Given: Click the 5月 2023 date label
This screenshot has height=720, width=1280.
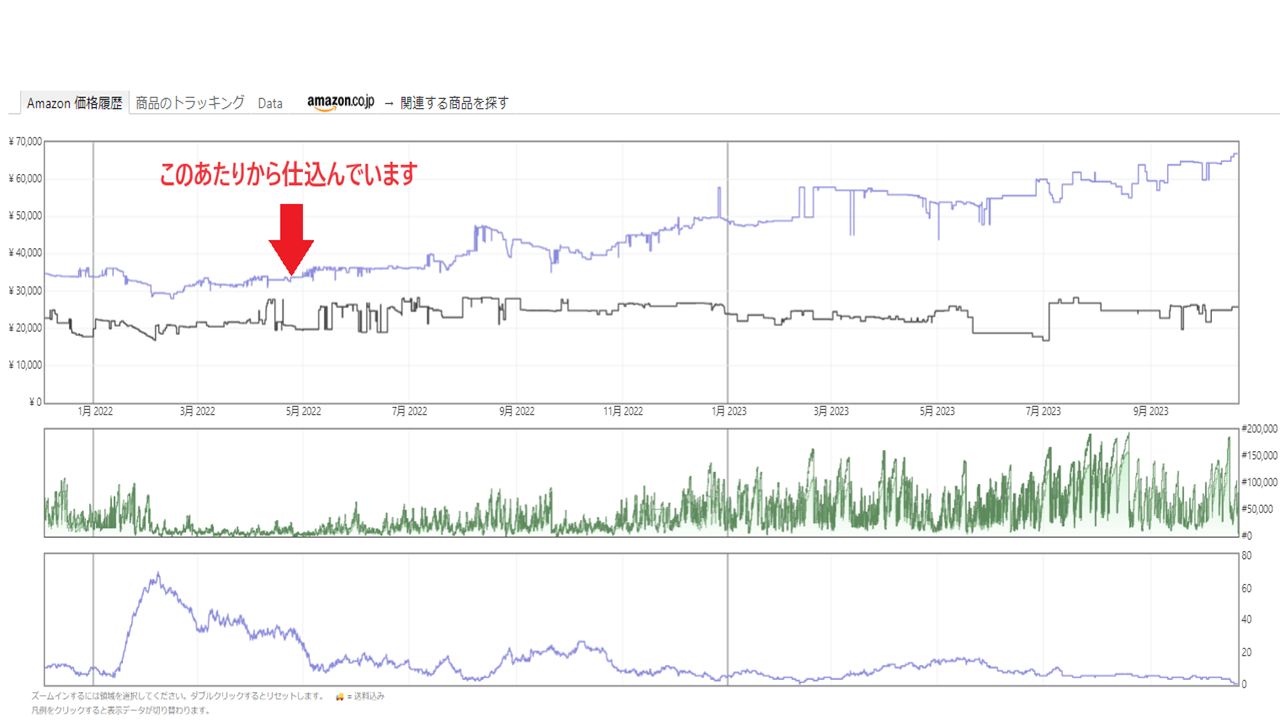Looking at the screenshot, I should coord(937,411).
